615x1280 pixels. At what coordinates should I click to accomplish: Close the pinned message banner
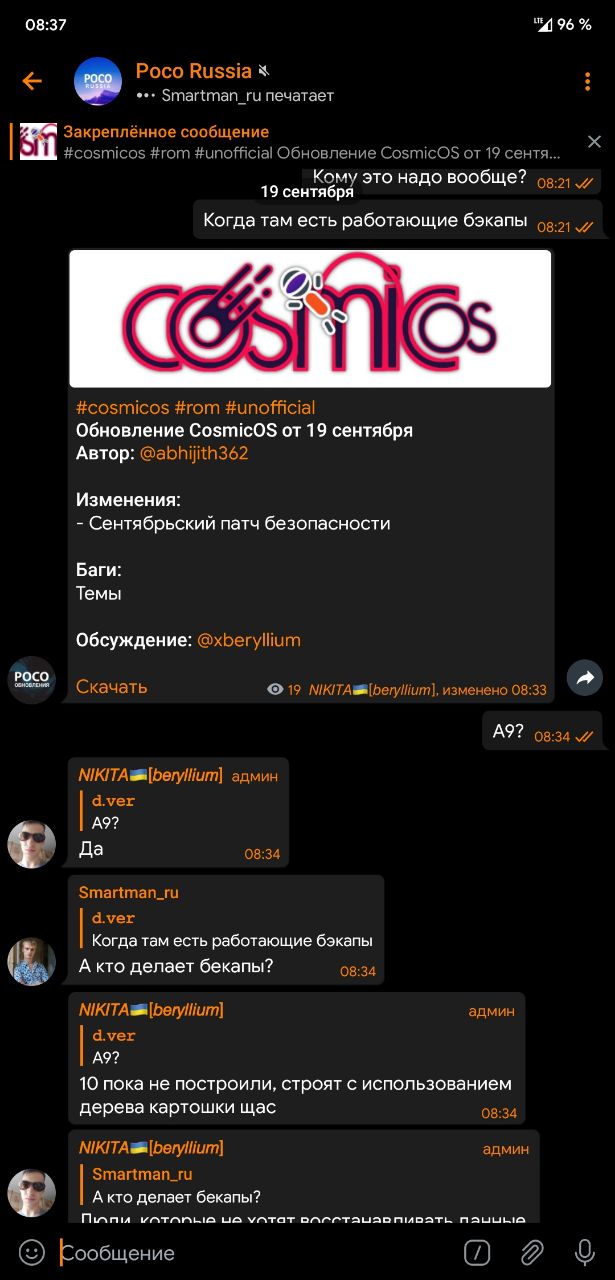click(x=594, y=142)
